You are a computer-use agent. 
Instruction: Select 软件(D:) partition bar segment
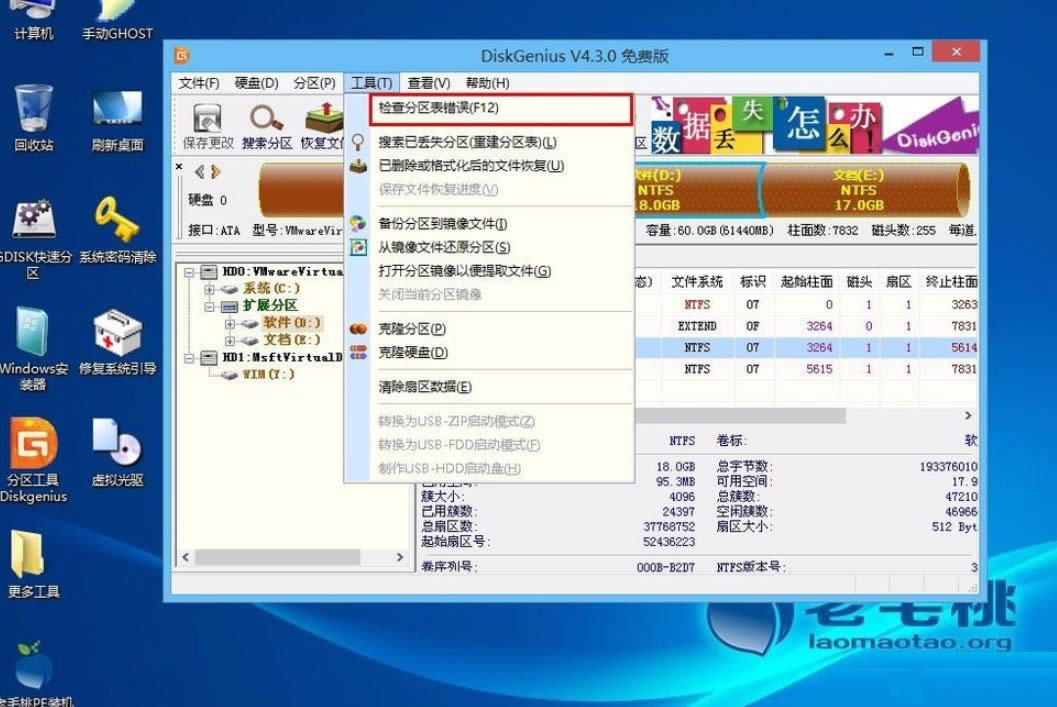click(x=698, y=189)
